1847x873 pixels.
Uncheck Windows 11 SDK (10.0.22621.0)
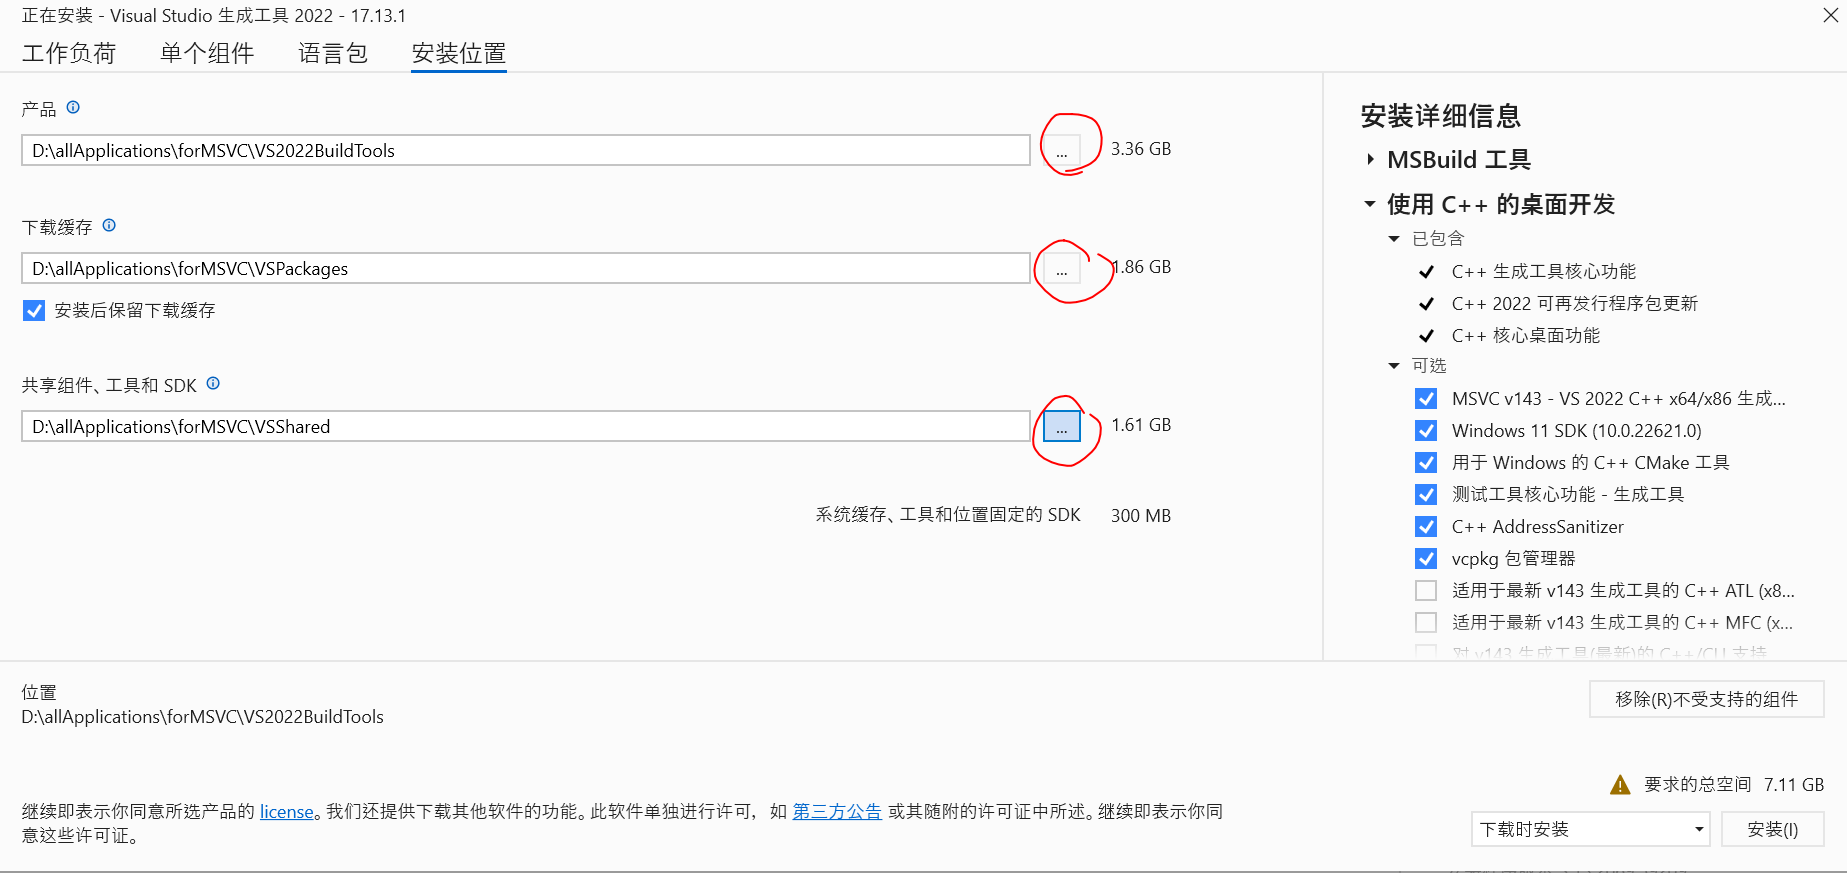[1426, 430]
